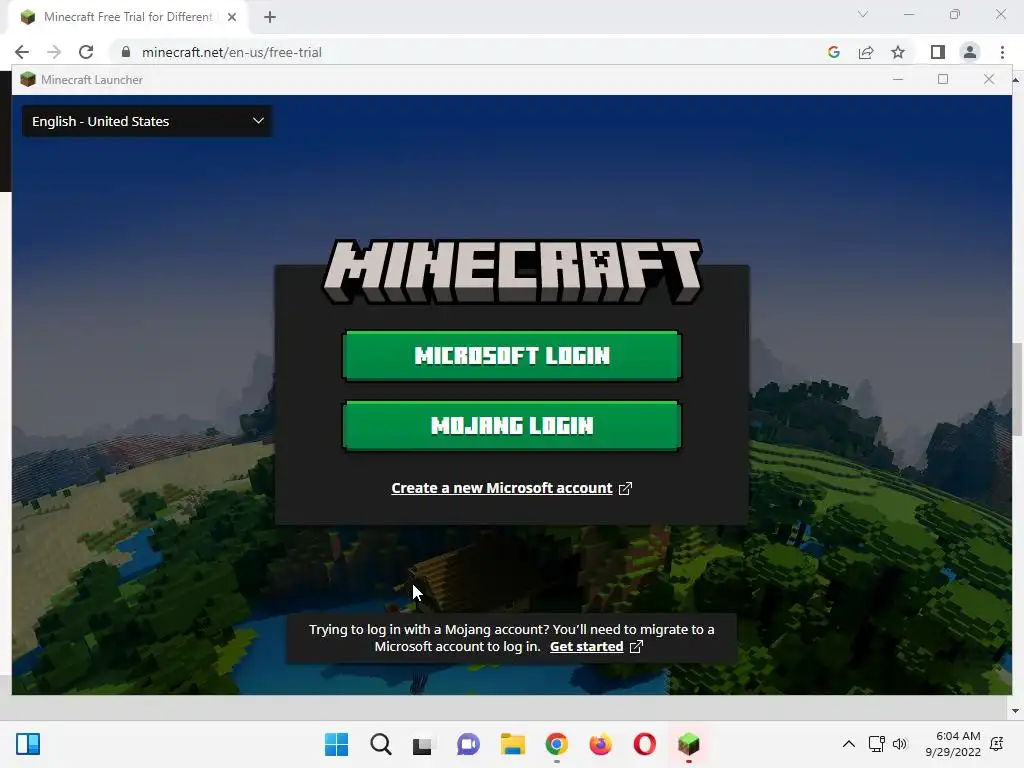The height and width of the screenshot is (768, 1024).
Task: Click the Microsoft Login button
Action: [x=511, y=356]
